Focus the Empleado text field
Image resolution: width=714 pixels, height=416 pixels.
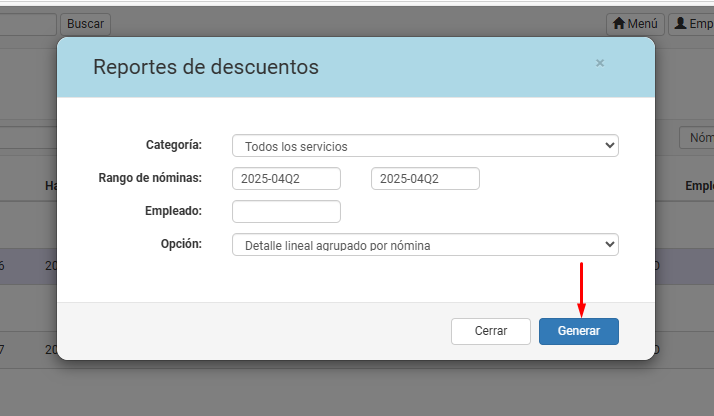click(x=286, y=212)
